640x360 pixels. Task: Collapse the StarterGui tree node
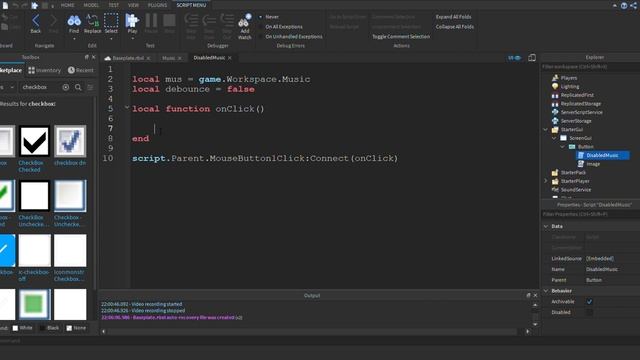546,129
